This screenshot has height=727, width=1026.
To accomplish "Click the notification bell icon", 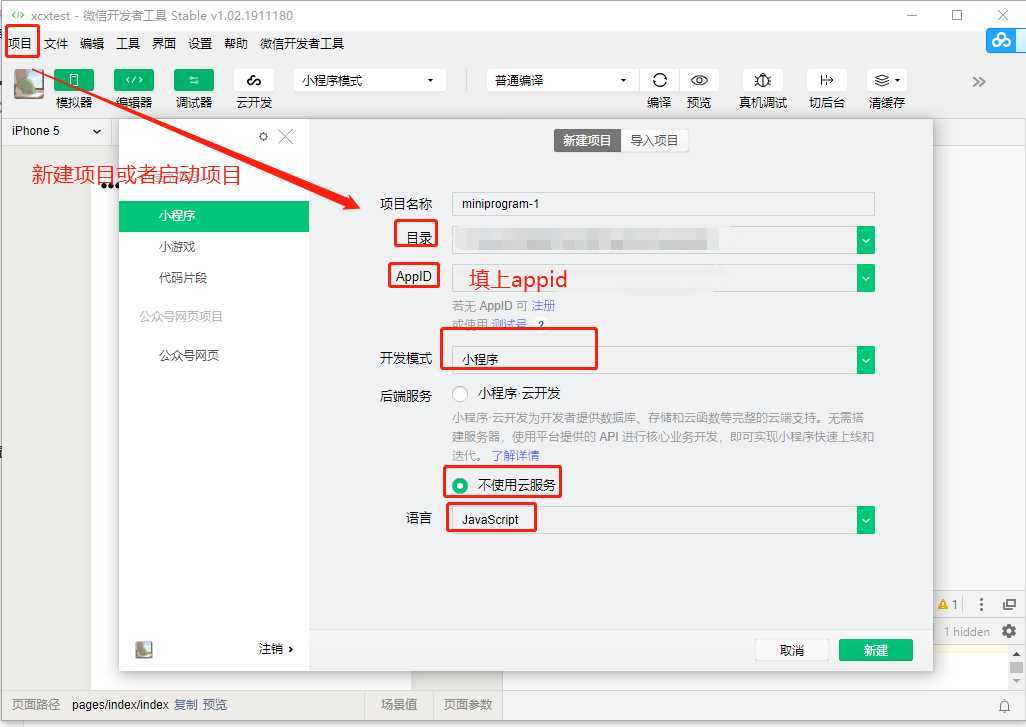I will [x=1004, y=705].
